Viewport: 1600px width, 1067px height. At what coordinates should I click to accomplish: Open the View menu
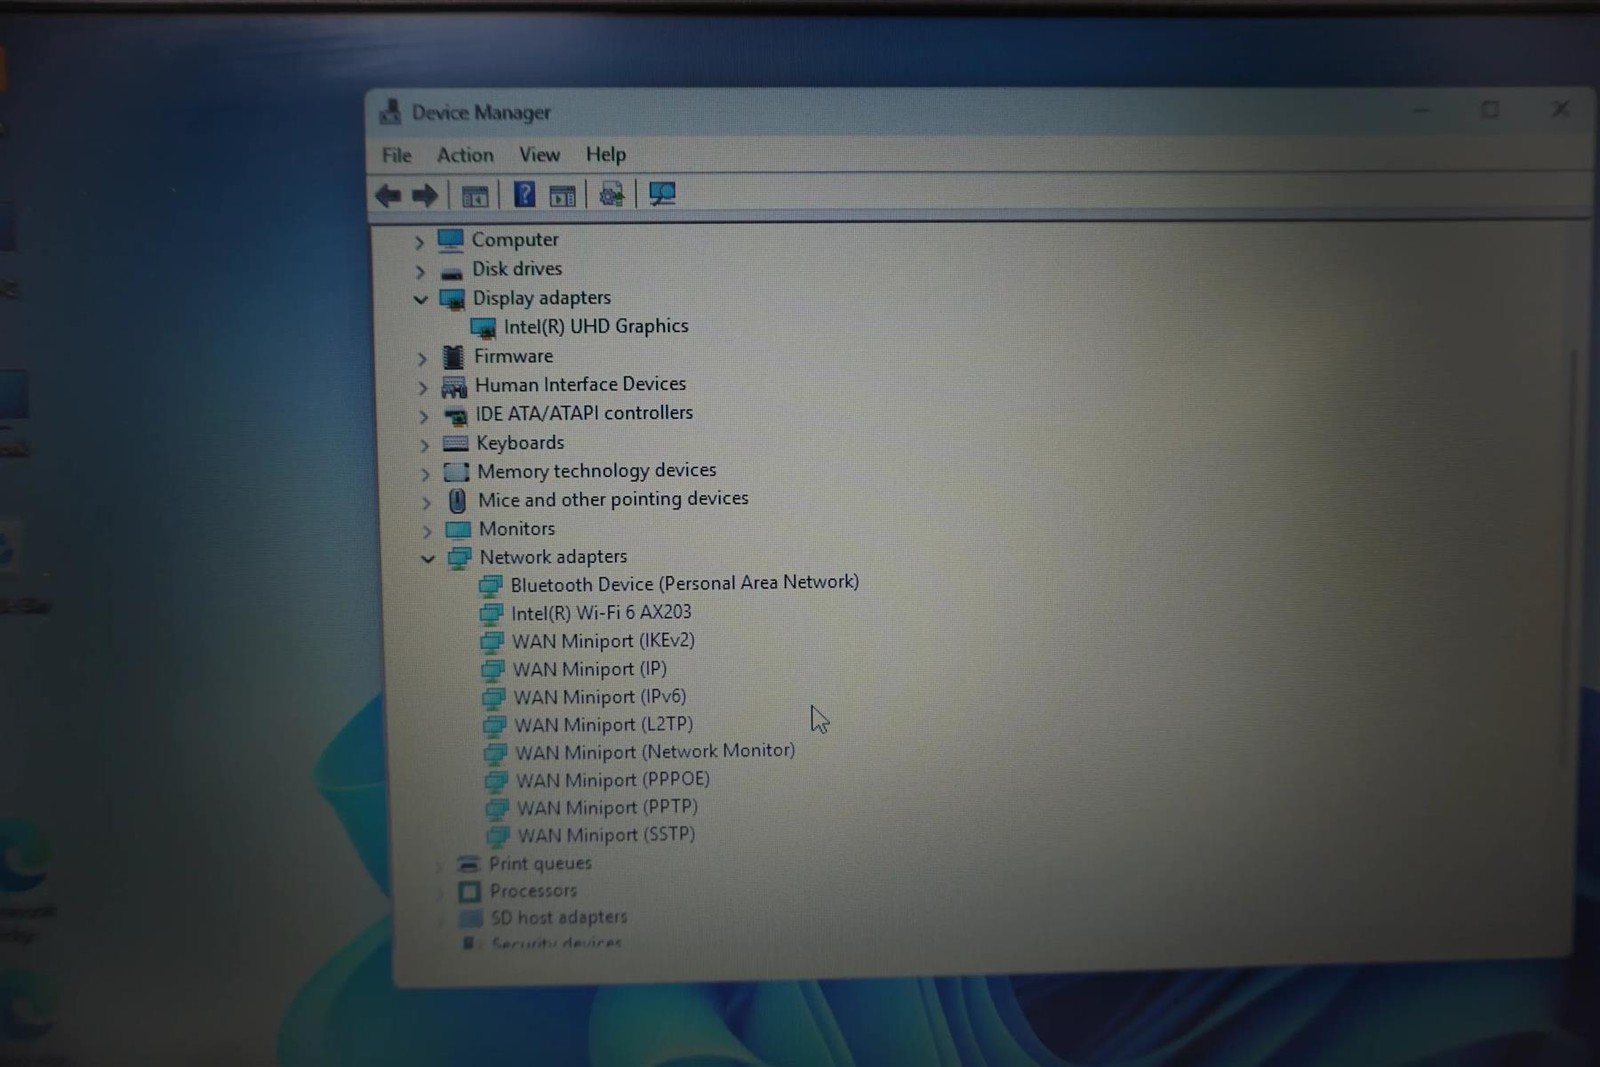tap(539, 154)
